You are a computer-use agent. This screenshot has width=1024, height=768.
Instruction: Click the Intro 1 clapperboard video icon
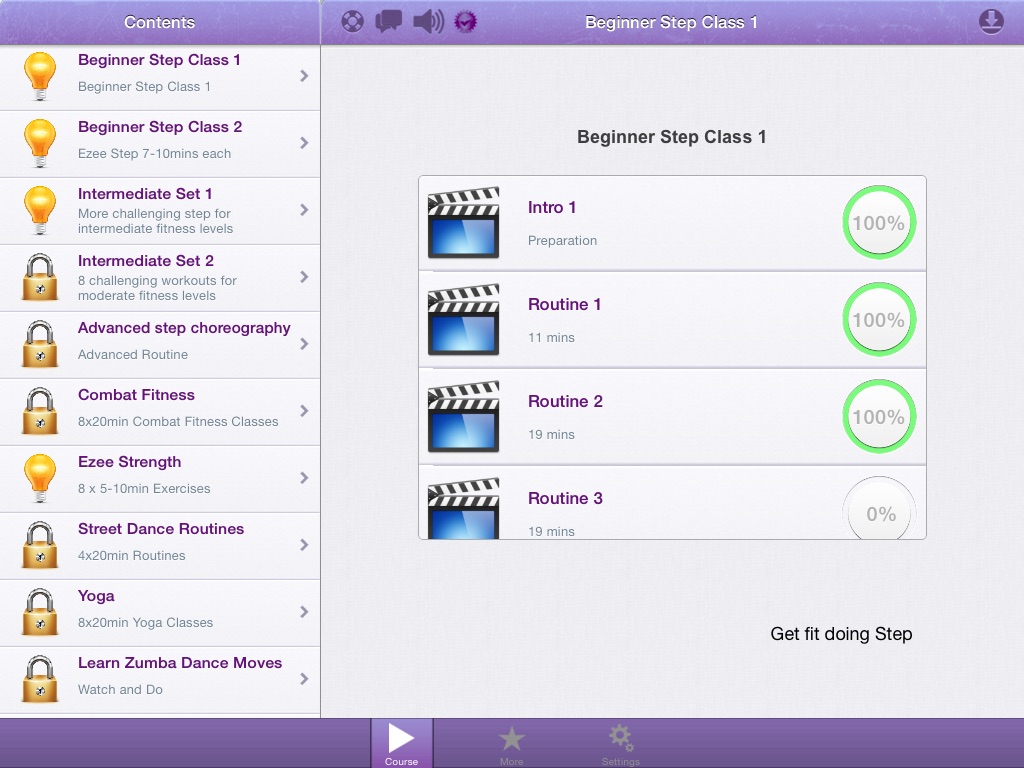coord(464,223)
